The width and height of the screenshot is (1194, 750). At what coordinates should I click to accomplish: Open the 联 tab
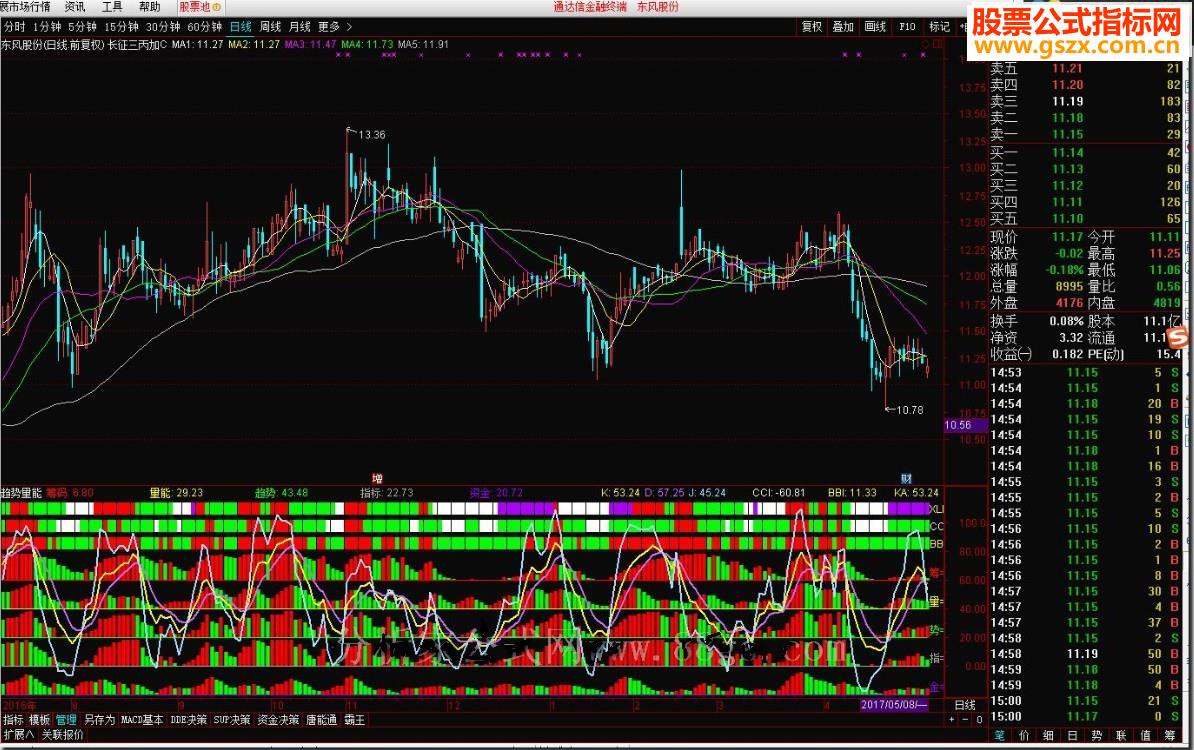coord(1121,736)
